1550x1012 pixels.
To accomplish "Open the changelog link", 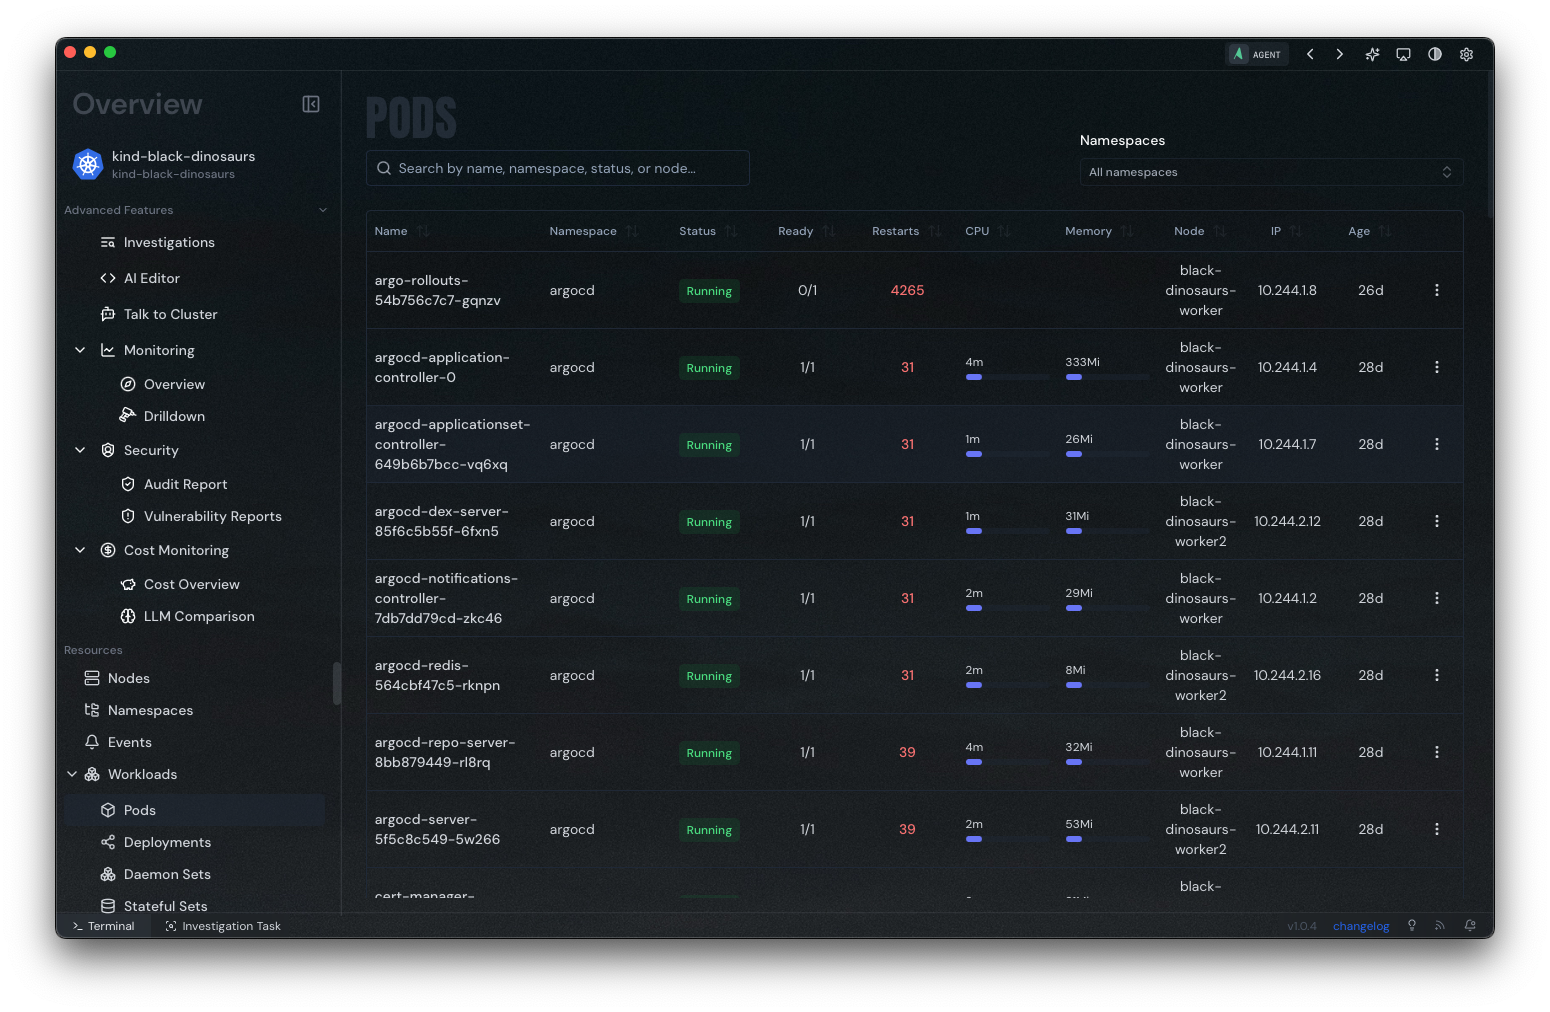I will [x=1361, y=926].
